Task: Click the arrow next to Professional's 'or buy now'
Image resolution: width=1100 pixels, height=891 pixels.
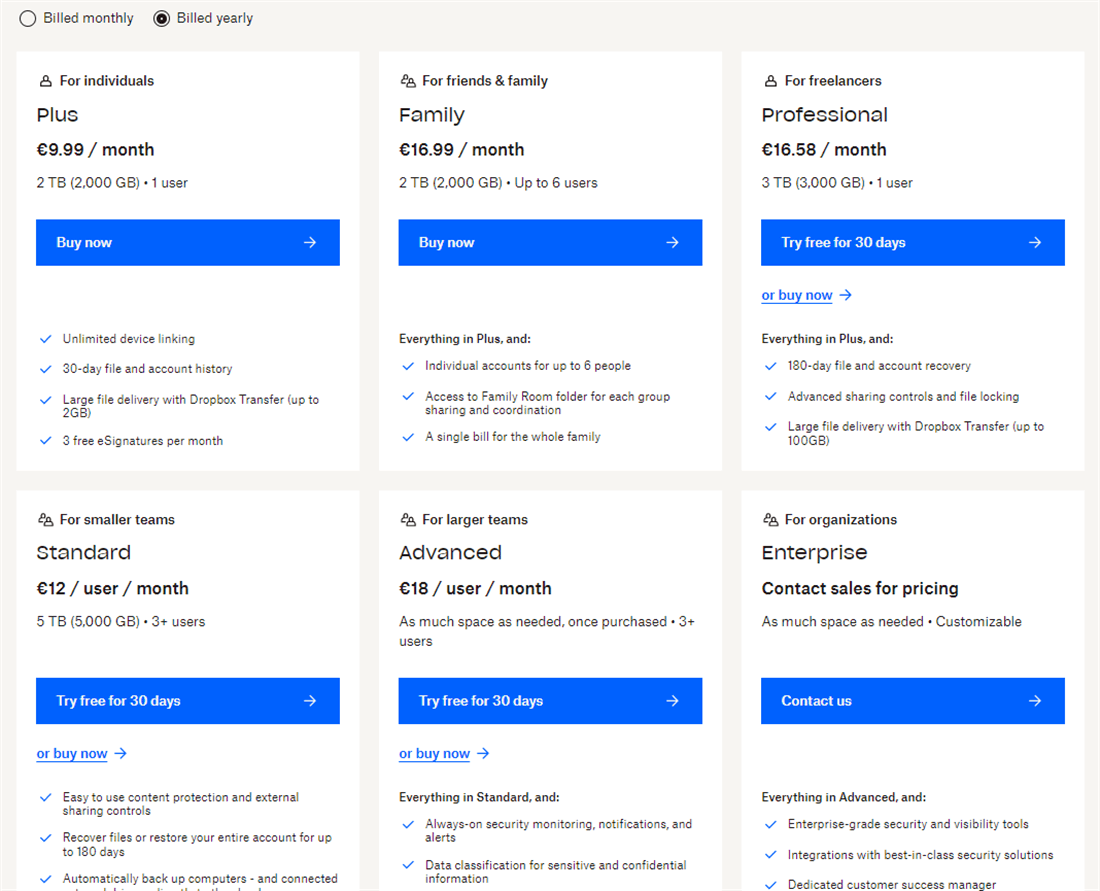Action: pos(846,295)
